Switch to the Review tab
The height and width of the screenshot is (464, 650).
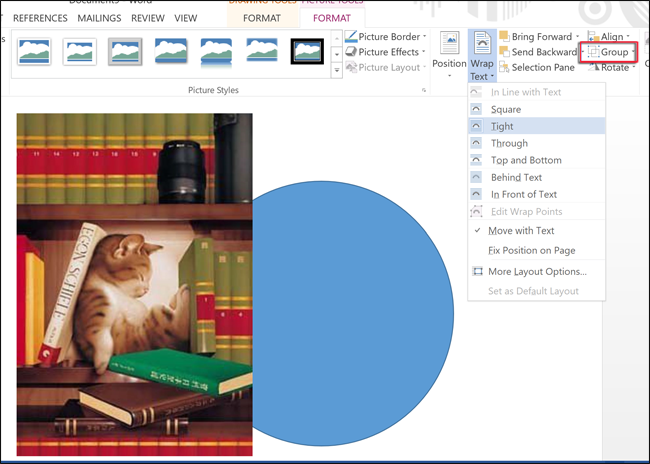coord(148,18)
